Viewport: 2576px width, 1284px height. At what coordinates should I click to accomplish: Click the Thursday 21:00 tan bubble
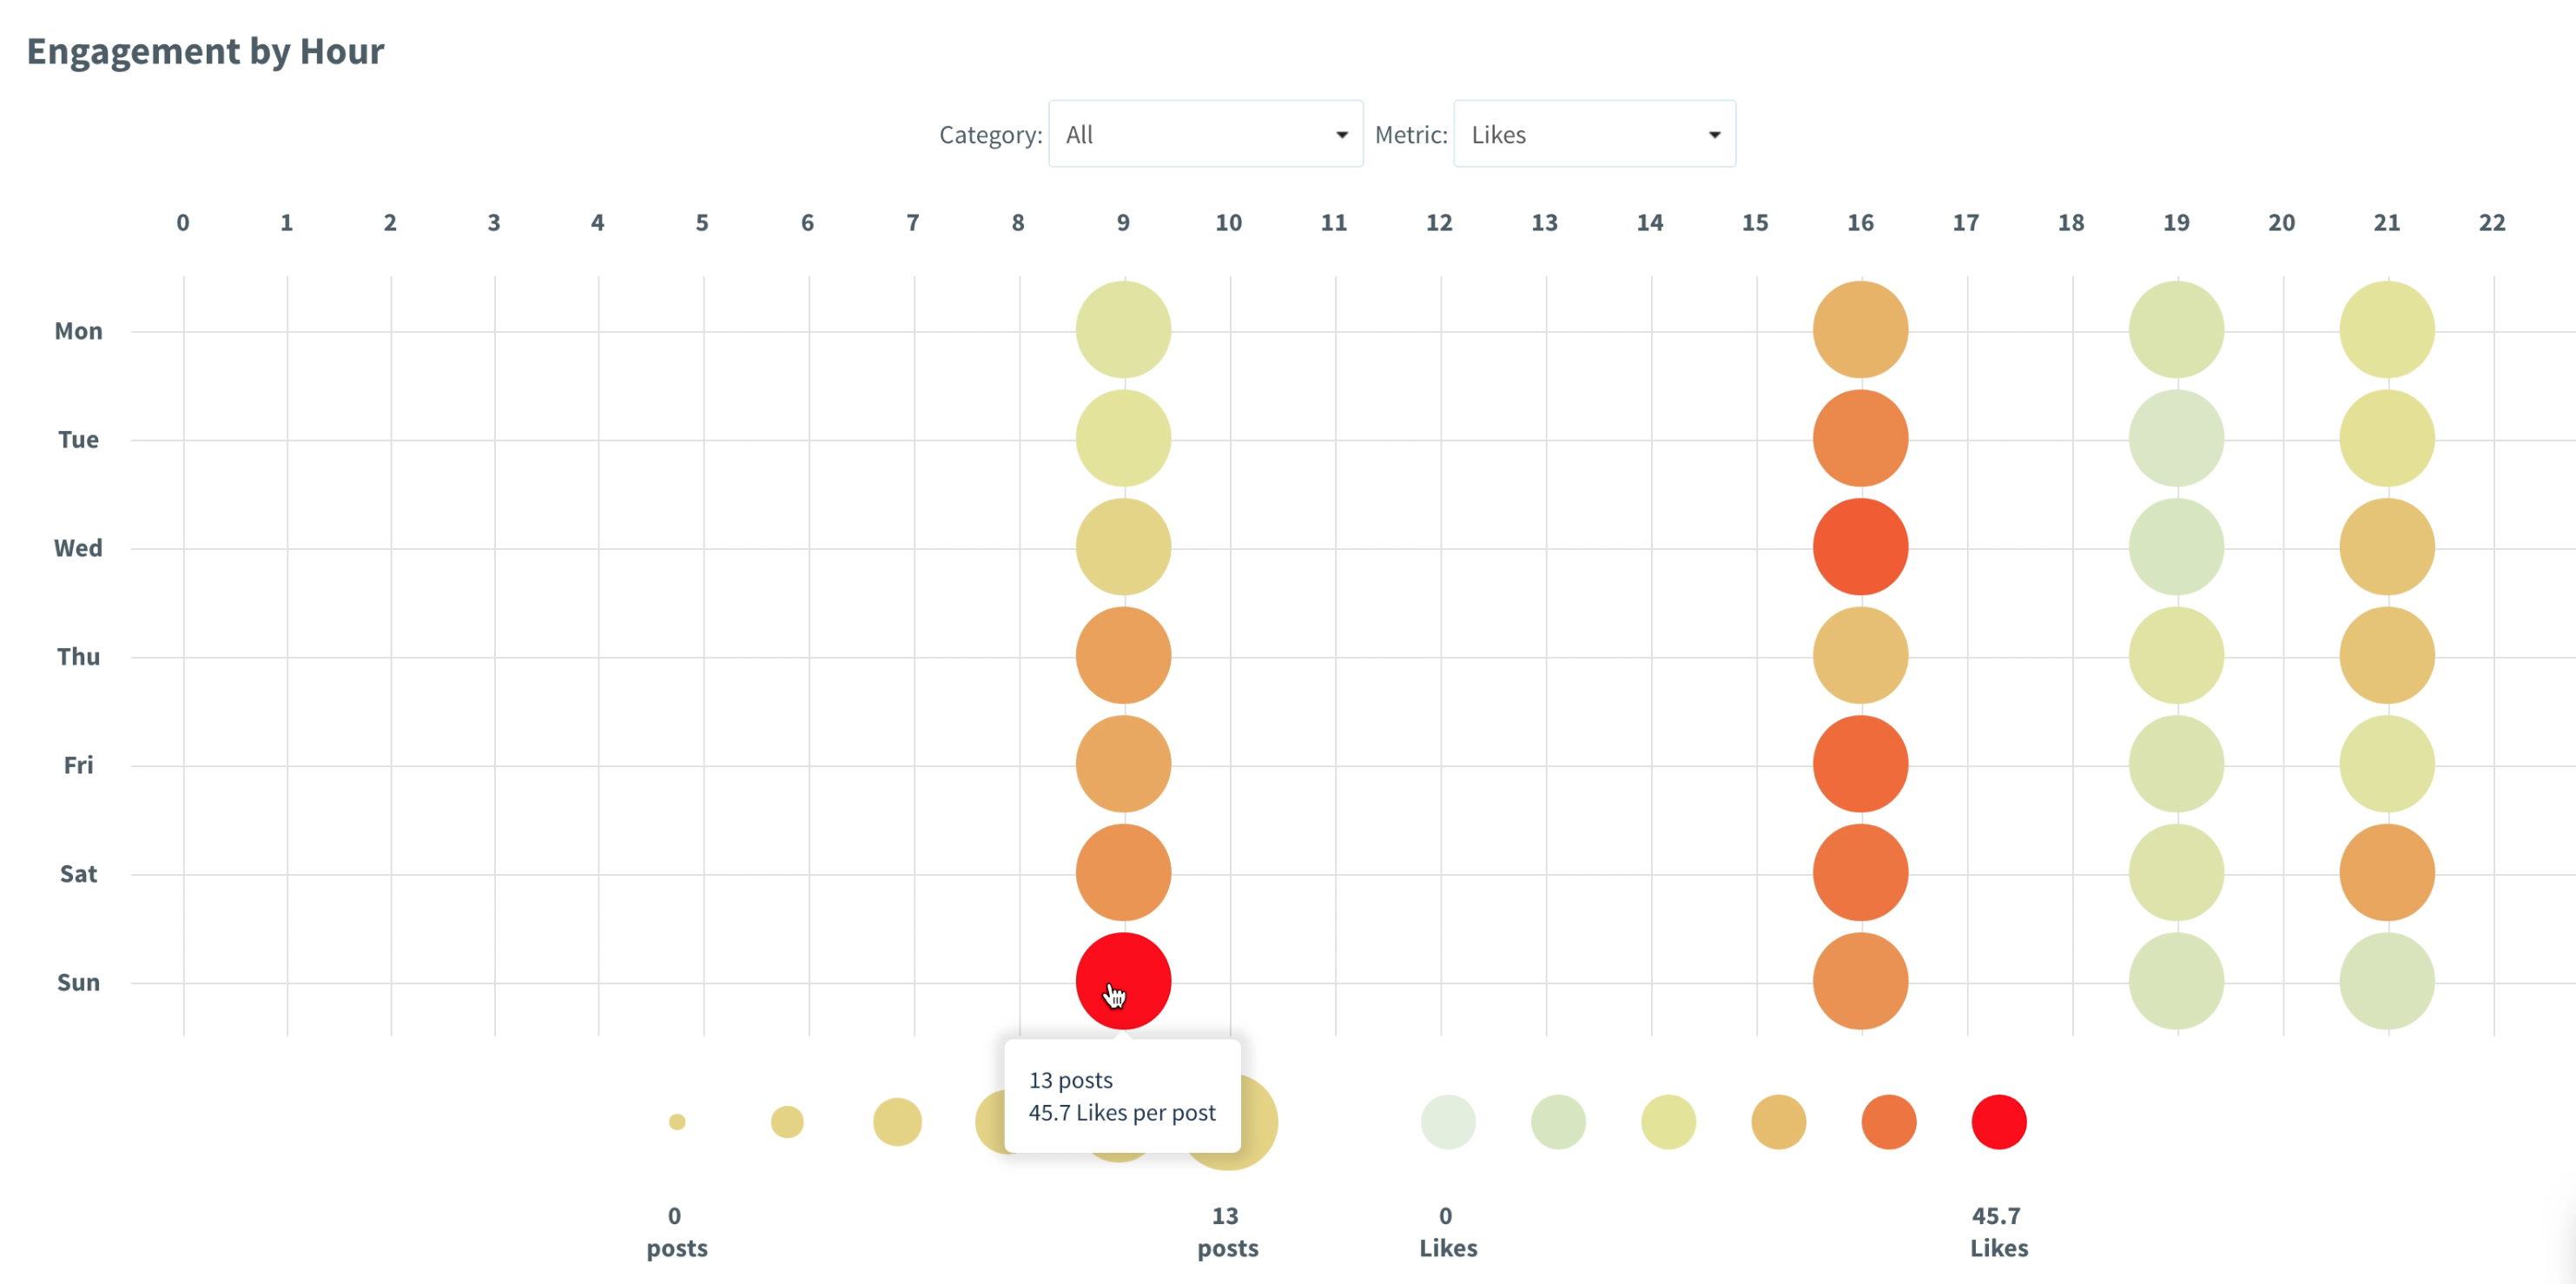coord(2386,656)
